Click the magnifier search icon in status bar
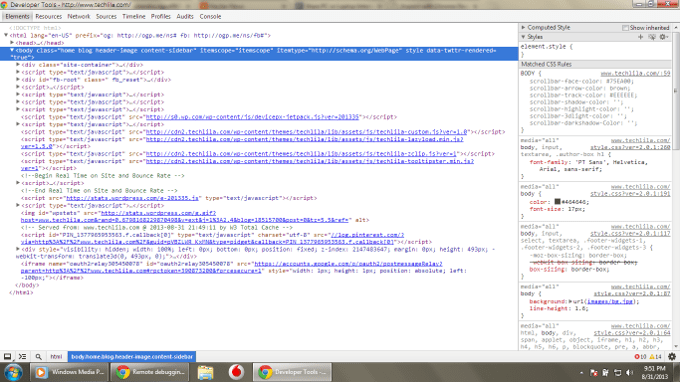 39,356
